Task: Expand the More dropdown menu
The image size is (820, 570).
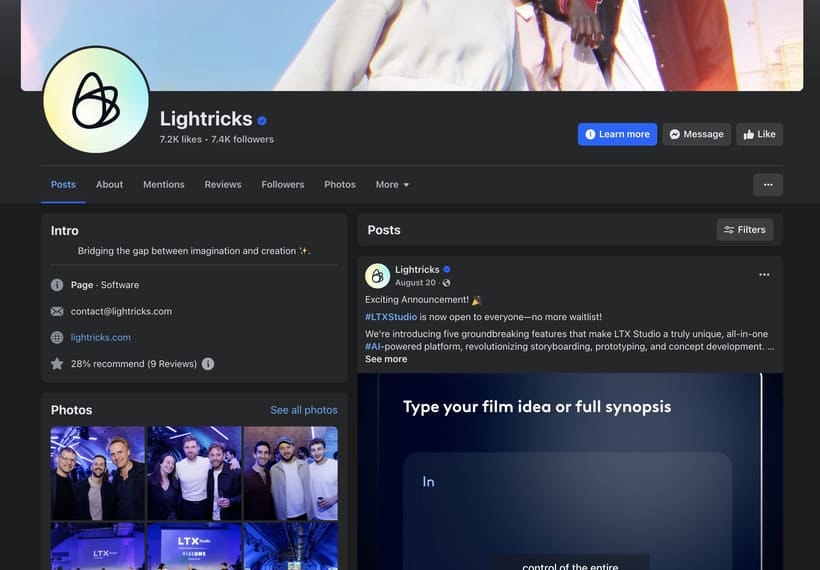Action: pyautogui.click(x=392, y=185)
